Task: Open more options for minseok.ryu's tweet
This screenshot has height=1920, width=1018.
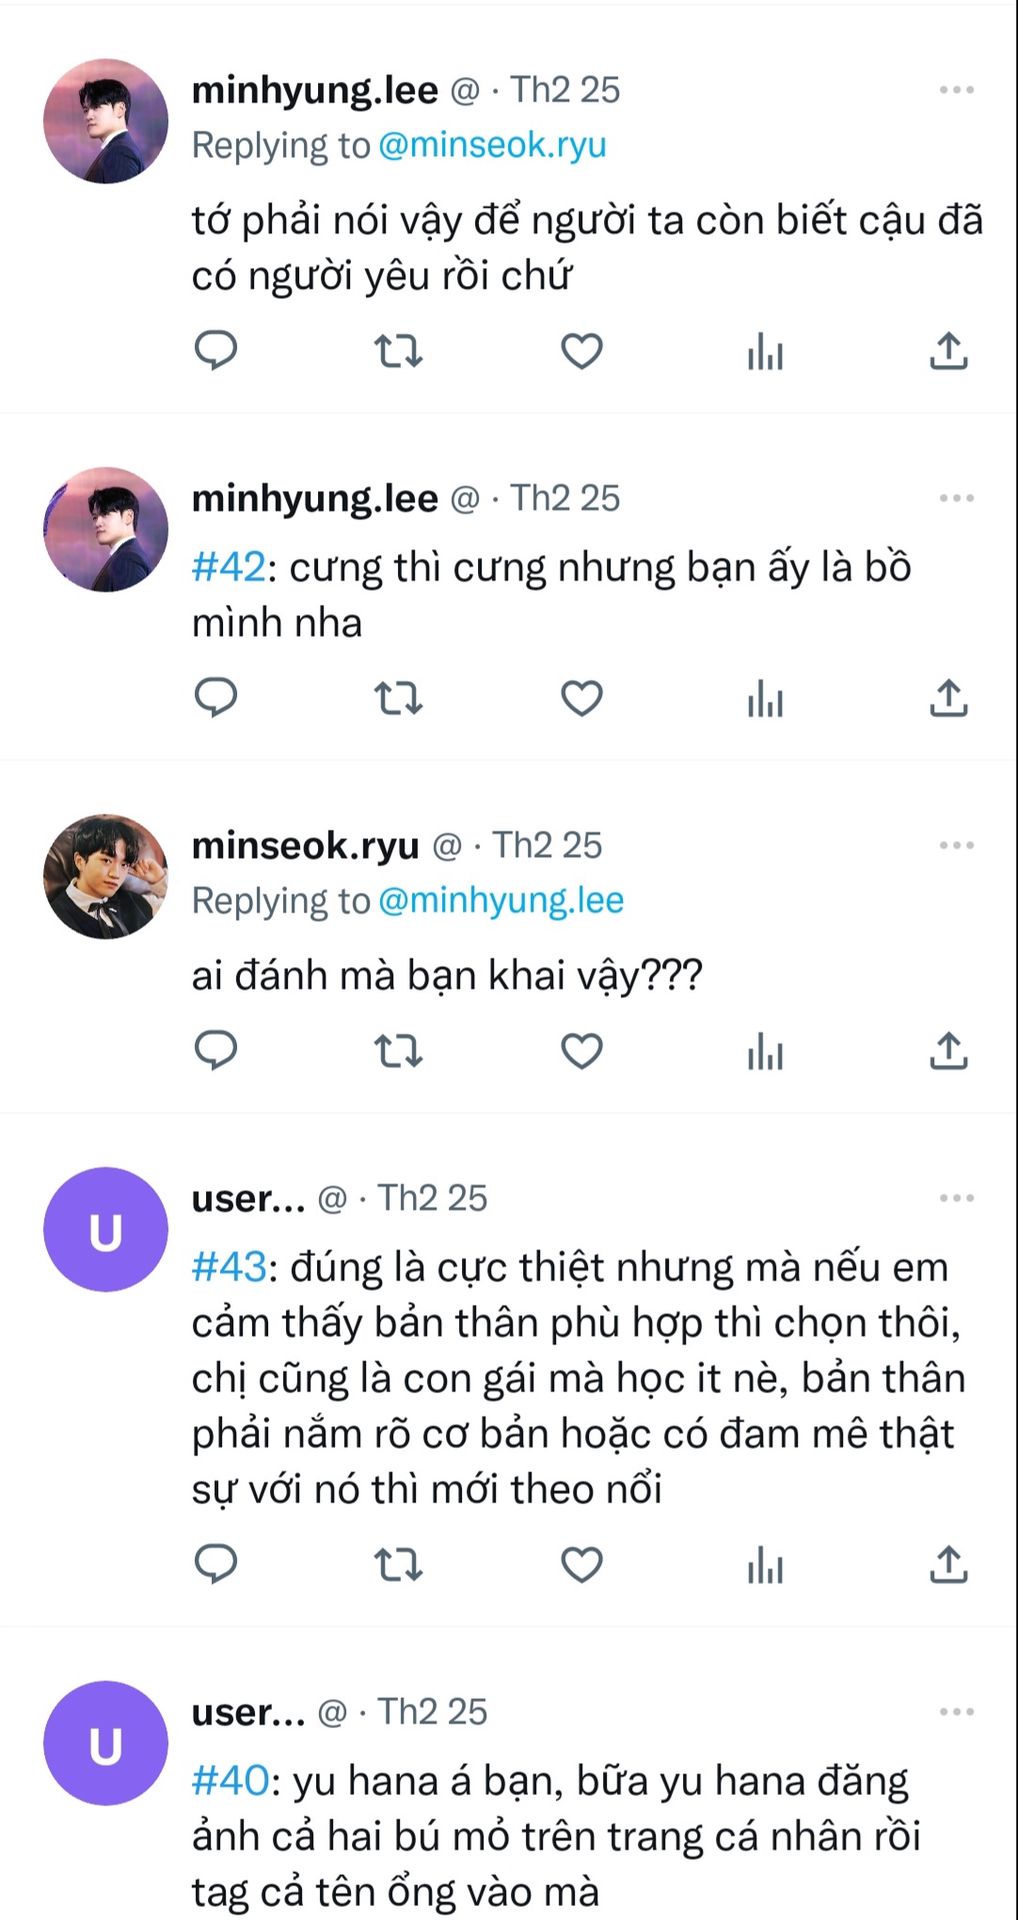Action: point(957,845)
